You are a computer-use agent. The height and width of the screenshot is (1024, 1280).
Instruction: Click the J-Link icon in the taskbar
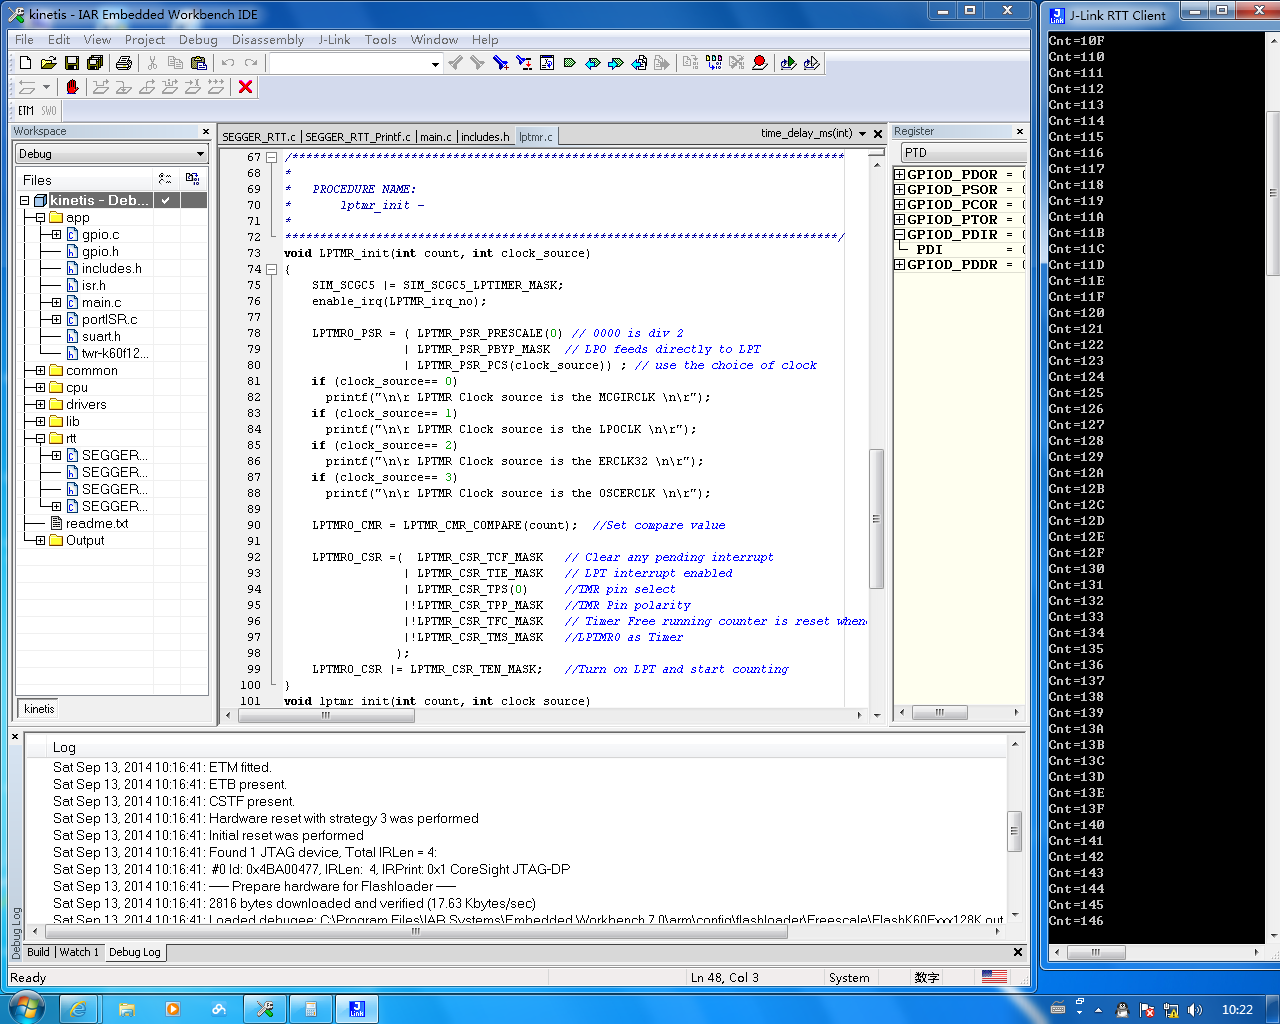point(357,1009)
